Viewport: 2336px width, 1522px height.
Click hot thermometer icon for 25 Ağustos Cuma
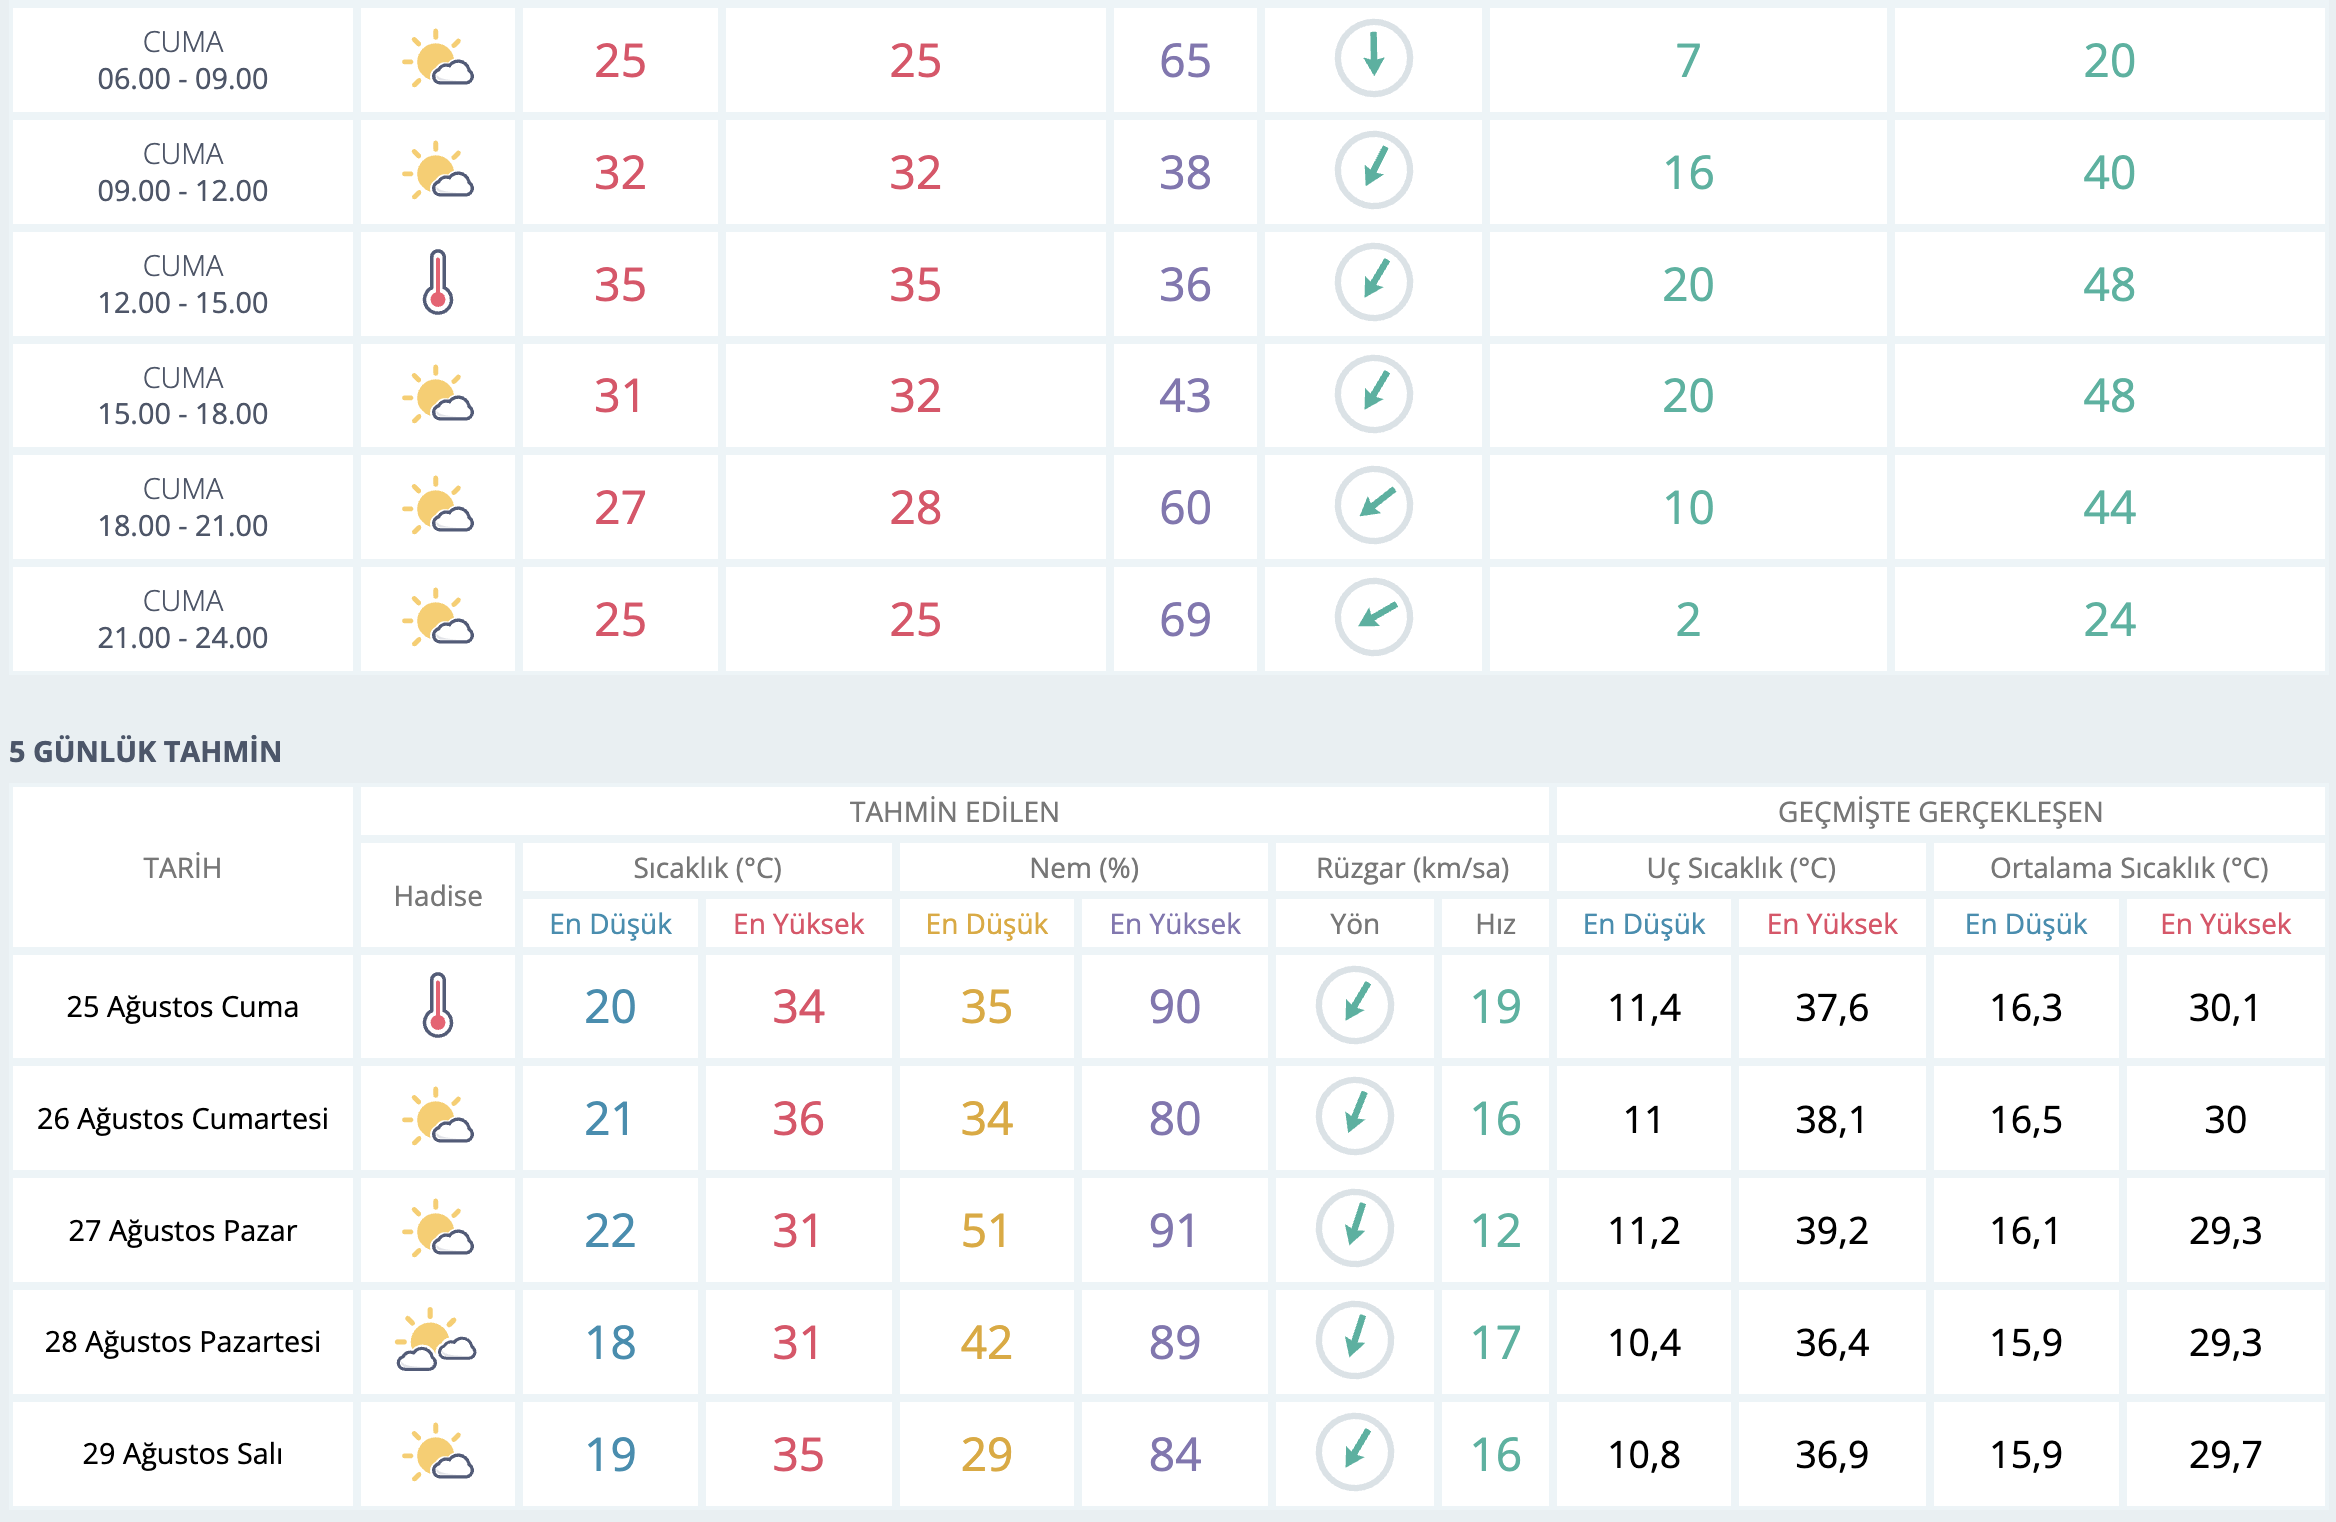pos(437,1005)
